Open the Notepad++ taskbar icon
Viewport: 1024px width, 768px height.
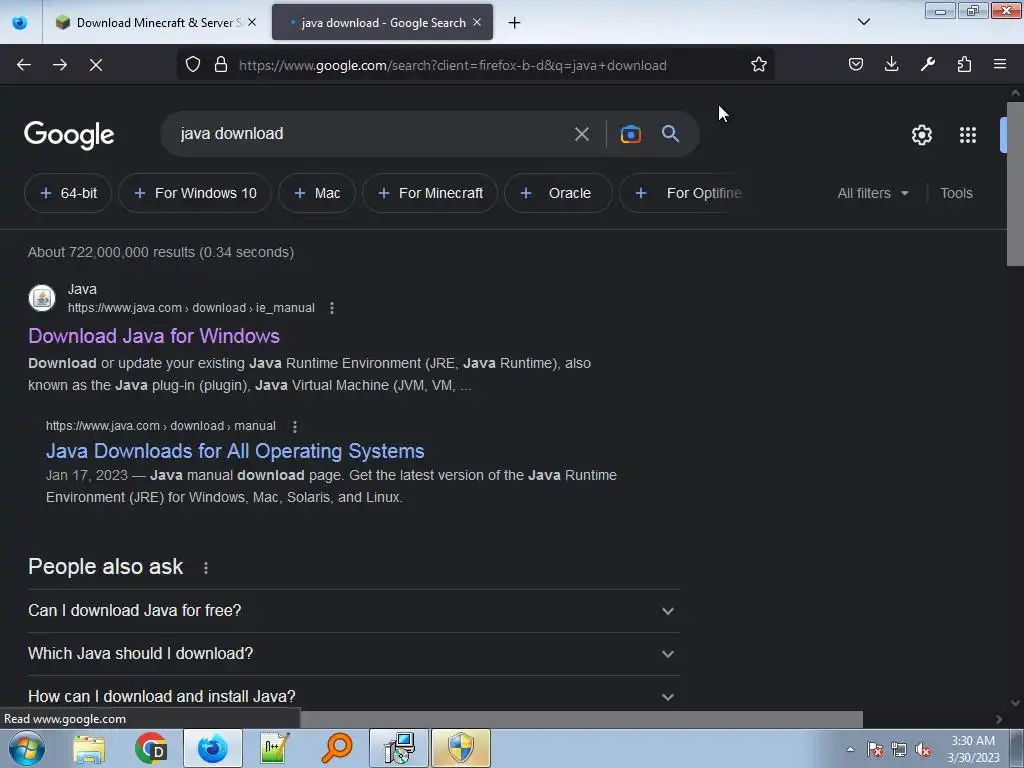[275, 748]
